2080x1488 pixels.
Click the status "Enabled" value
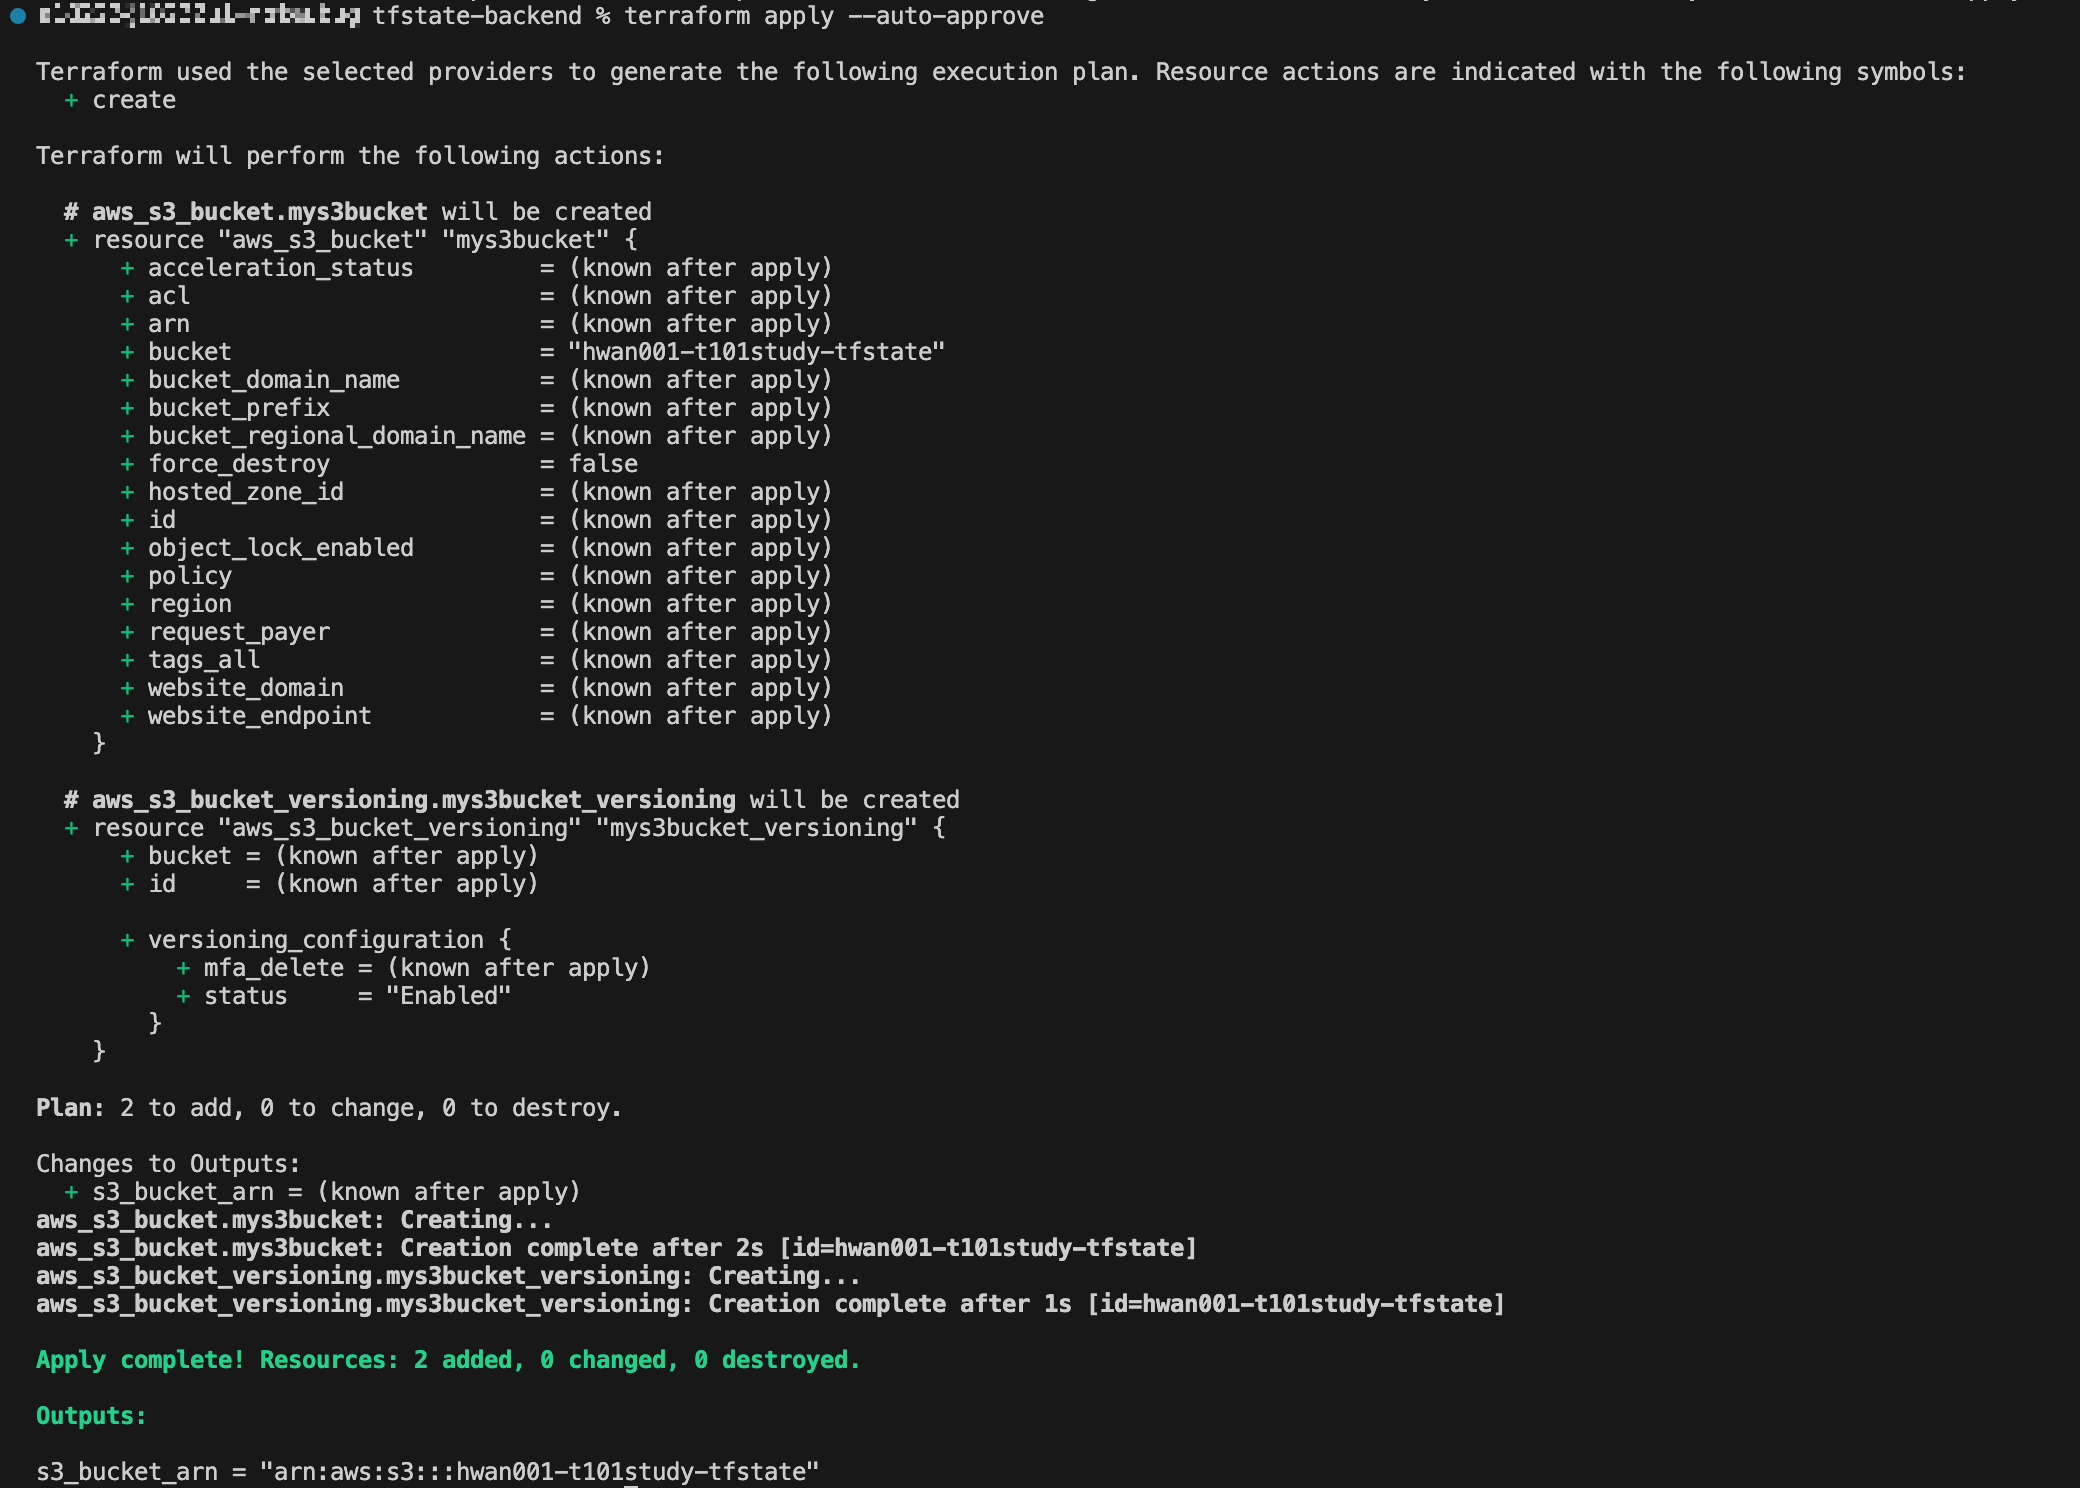point(448,996)
